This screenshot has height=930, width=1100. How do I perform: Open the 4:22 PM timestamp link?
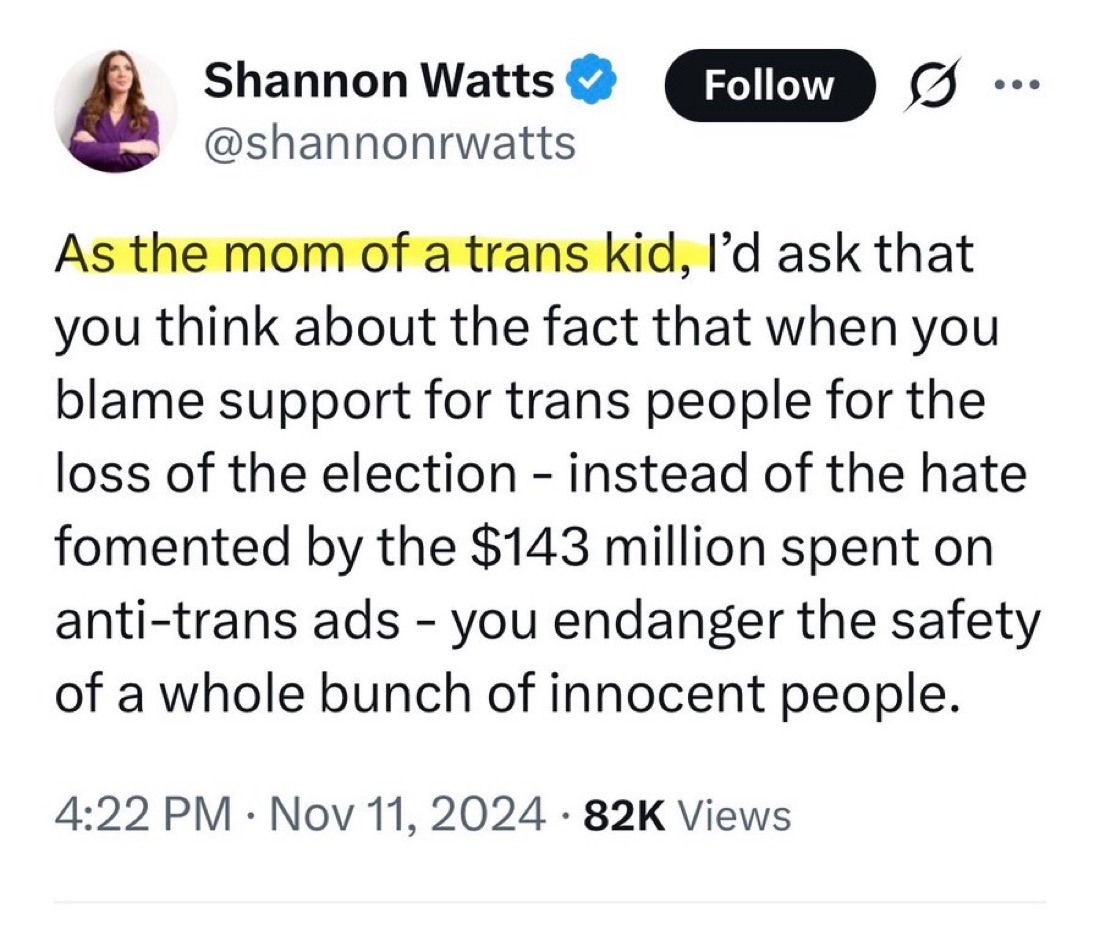143,815
